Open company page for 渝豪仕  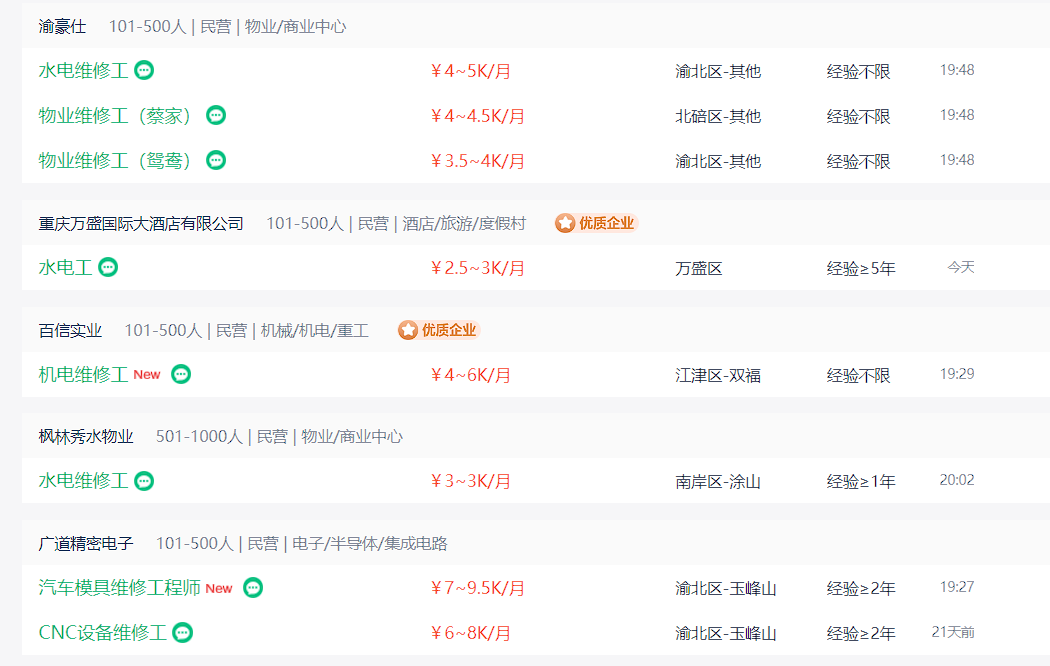62,27
